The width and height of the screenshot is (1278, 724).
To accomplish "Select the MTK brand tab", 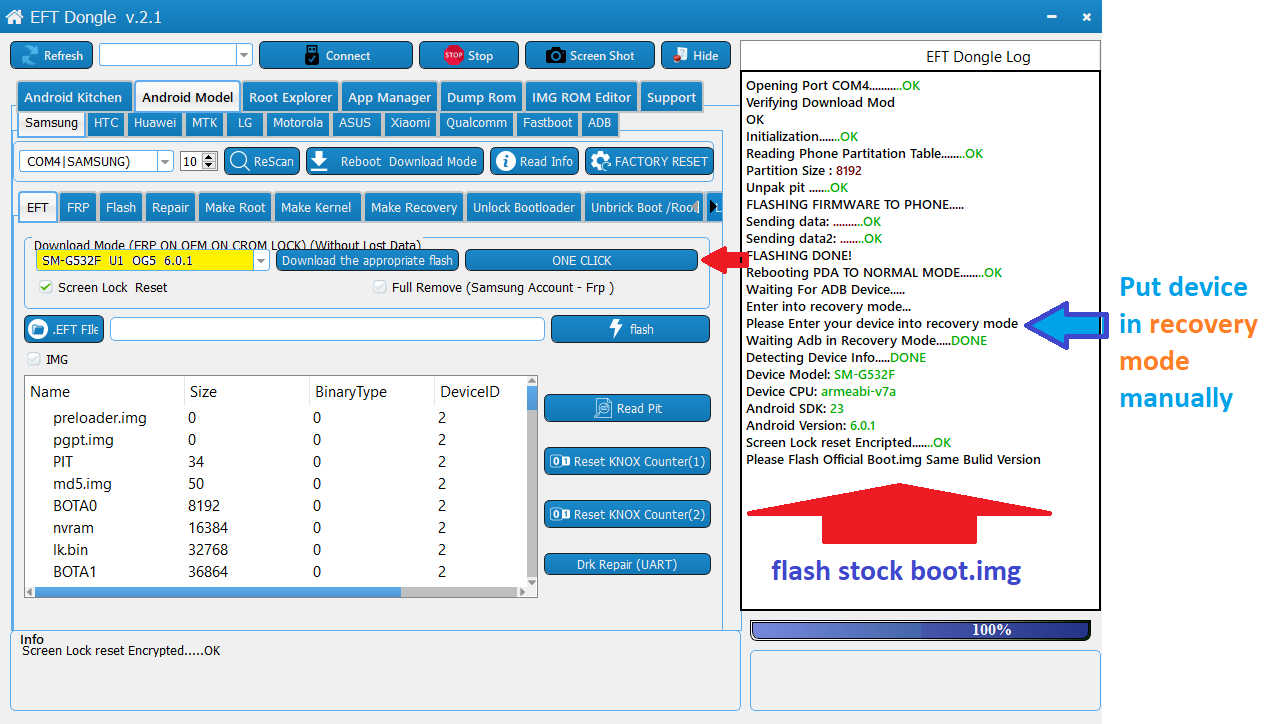I will 204,123.
